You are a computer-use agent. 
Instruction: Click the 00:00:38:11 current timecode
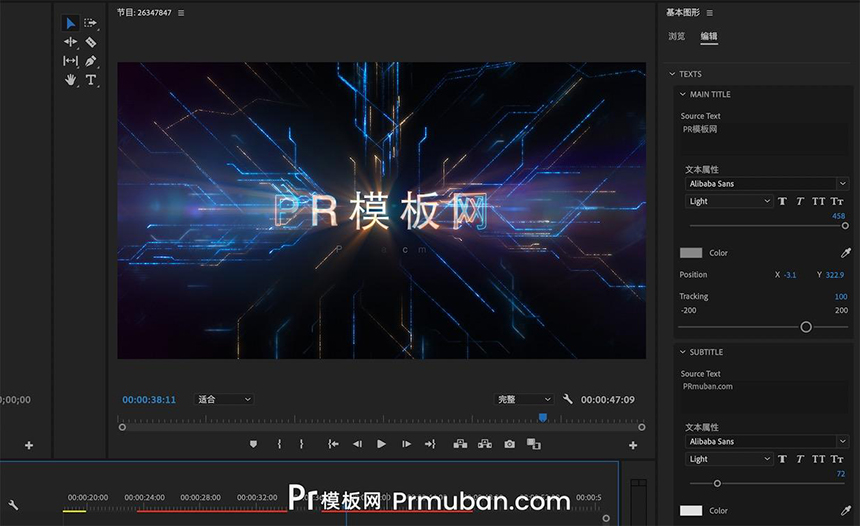[149, 400]
